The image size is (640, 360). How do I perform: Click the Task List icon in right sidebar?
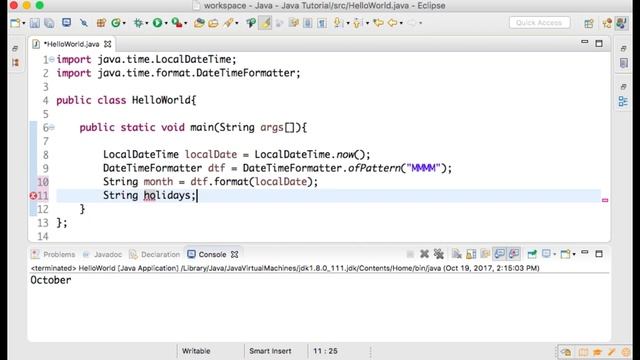[623, 63]
